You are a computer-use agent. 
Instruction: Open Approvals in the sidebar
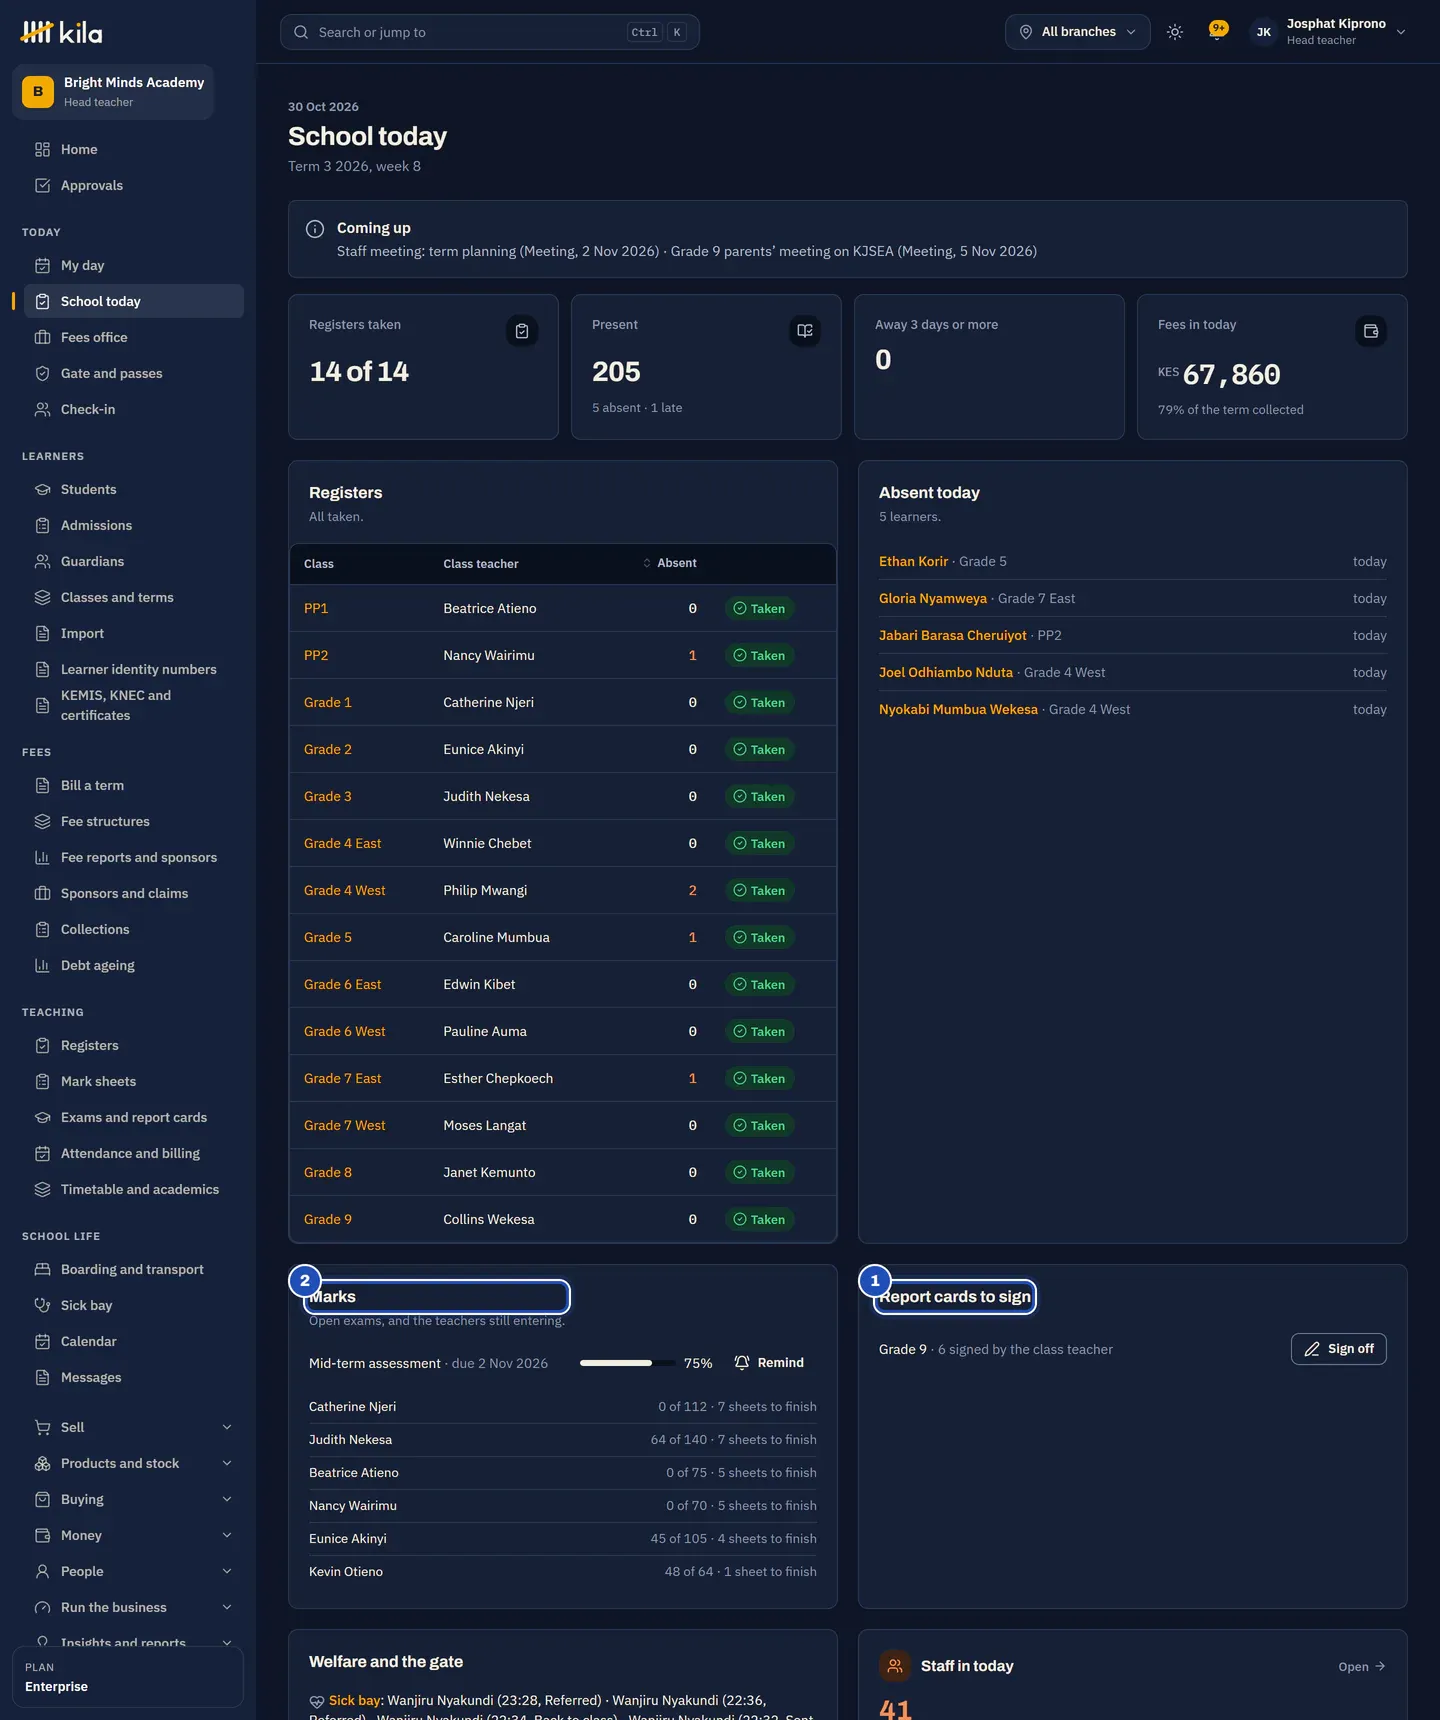(134, 185)
